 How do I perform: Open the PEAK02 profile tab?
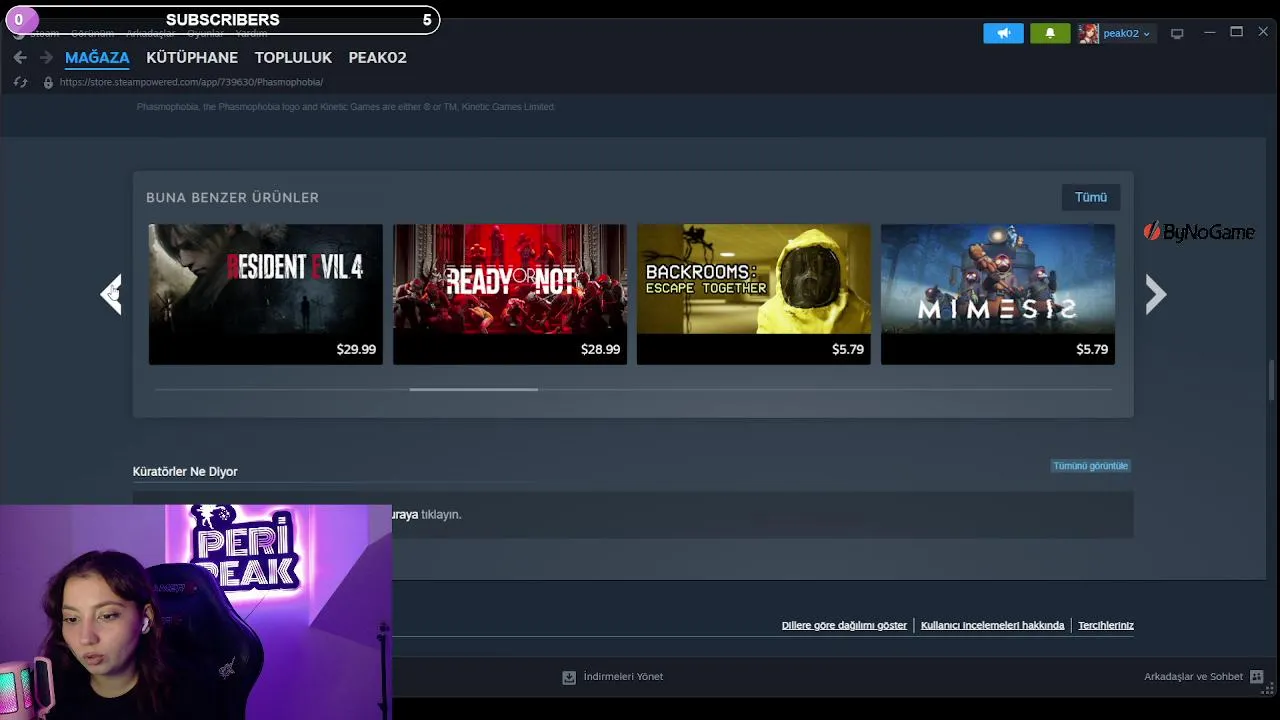377,58
